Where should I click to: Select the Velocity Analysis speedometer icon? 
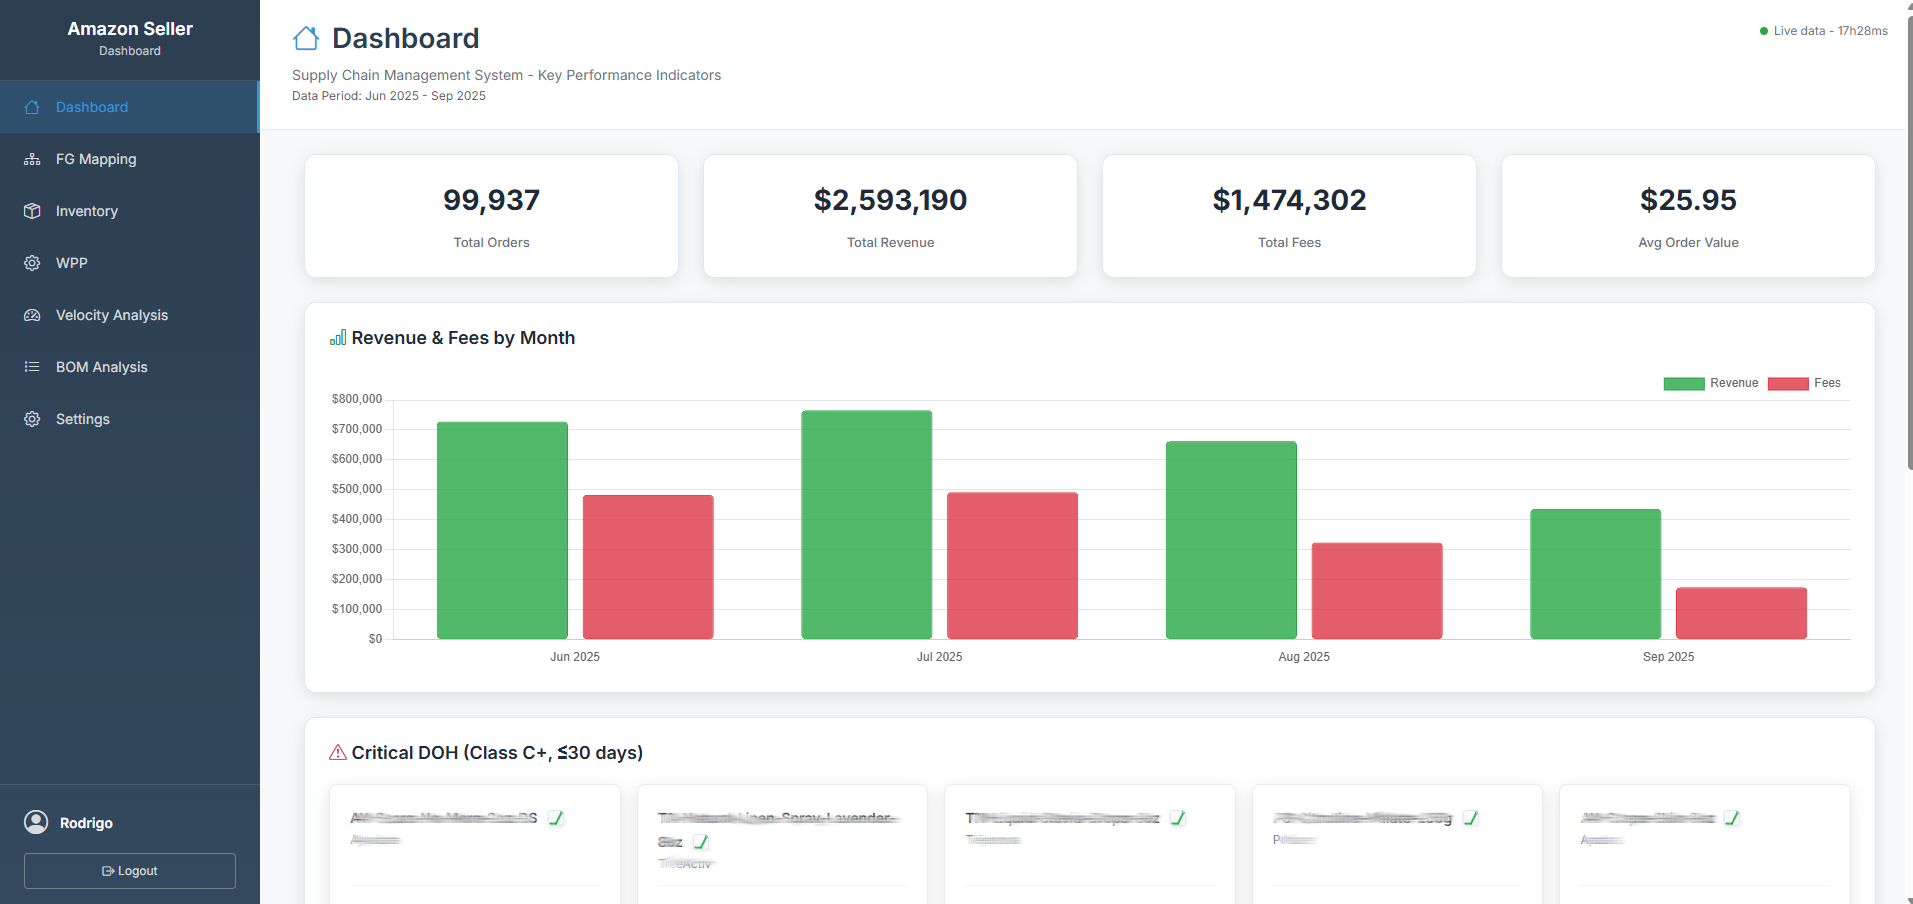pyautogui.click(x=31, y=315)
